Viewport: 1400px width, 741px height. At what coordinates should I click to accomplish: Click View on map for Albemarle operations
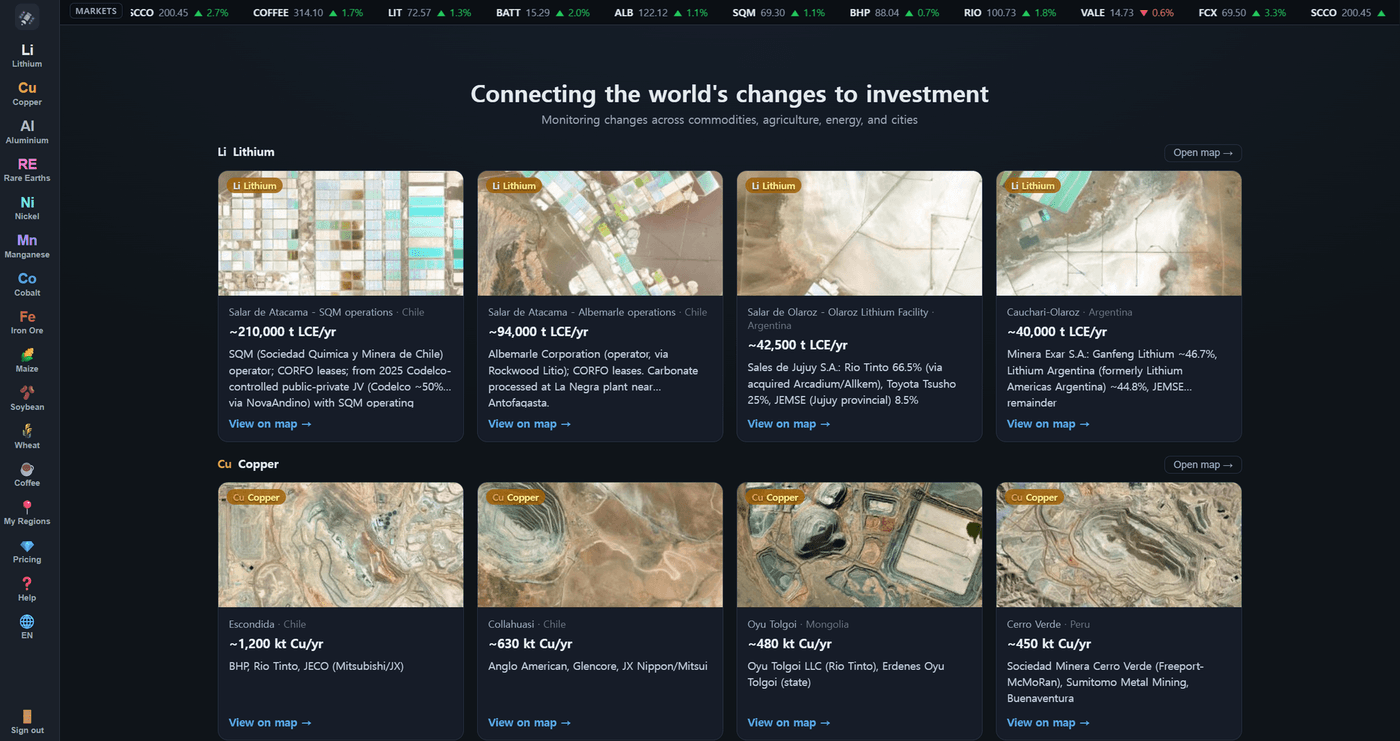tap(529, 424)
